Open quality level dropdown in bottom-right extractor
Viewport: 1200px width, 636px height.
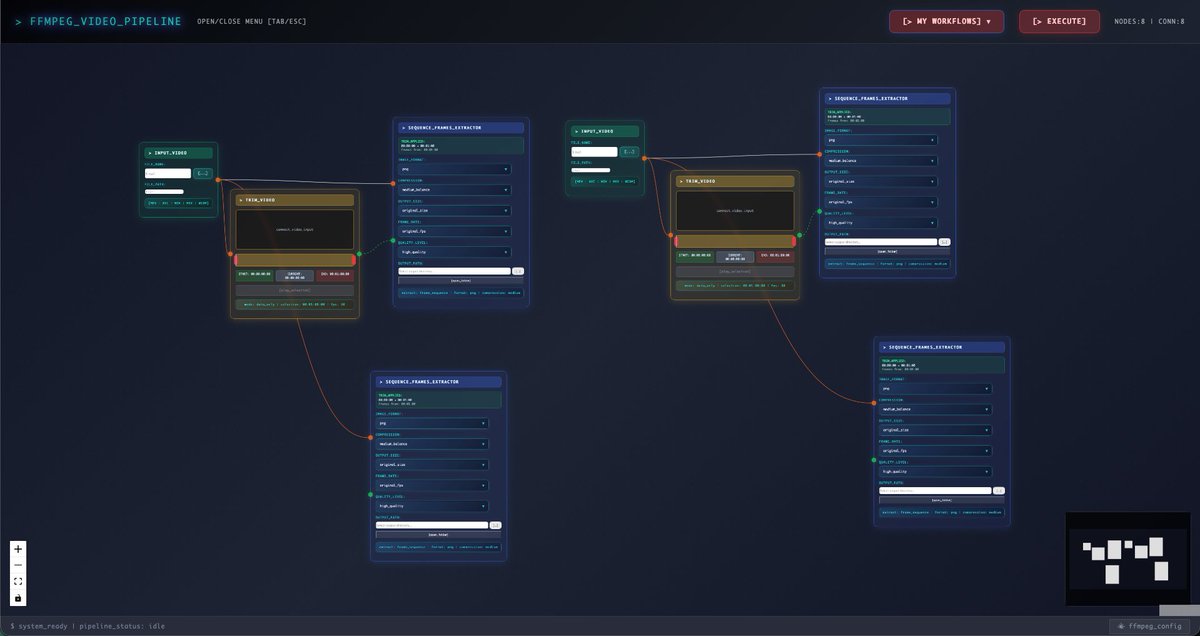pyautogui.click(x=936, y=471)
